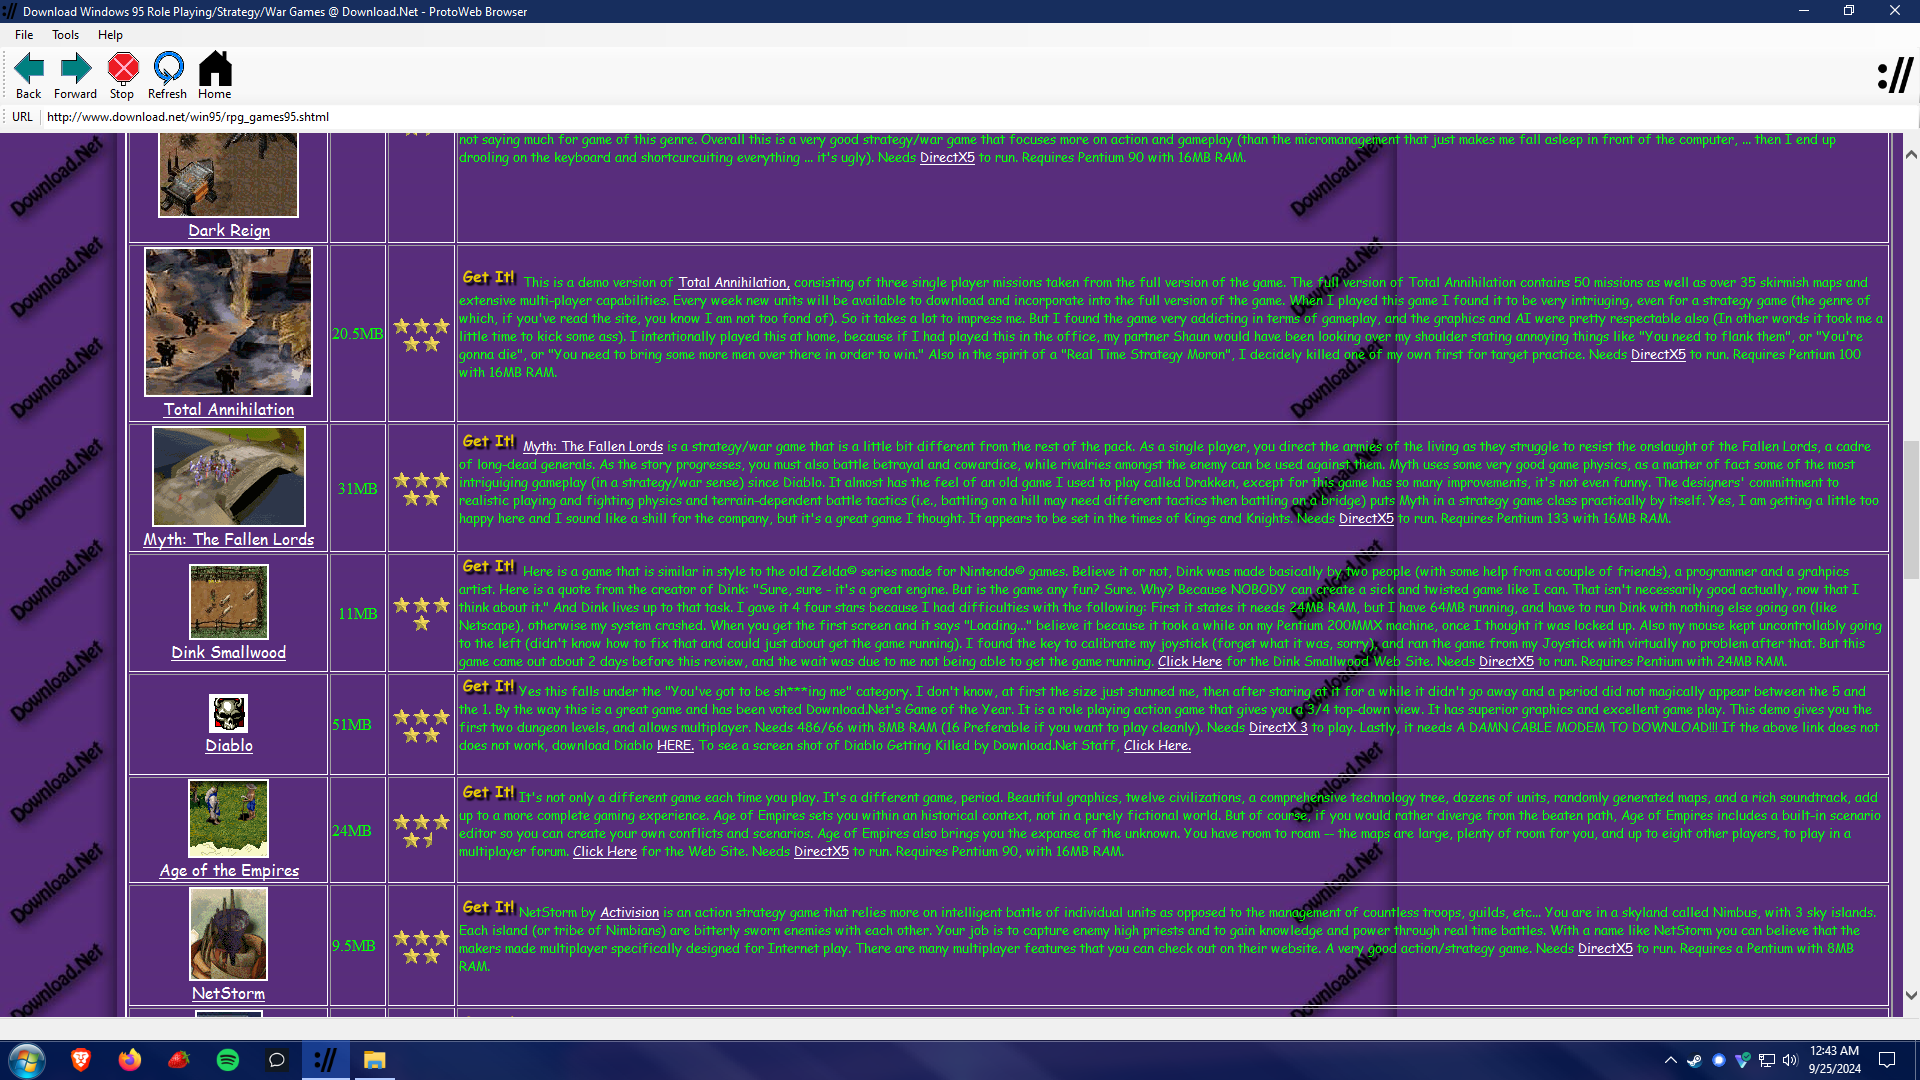Image resolution: width=1920 pixels, height=1080 pixels.
Task: Open the Activision link in NetStorm description
Action: click(629, 913)
